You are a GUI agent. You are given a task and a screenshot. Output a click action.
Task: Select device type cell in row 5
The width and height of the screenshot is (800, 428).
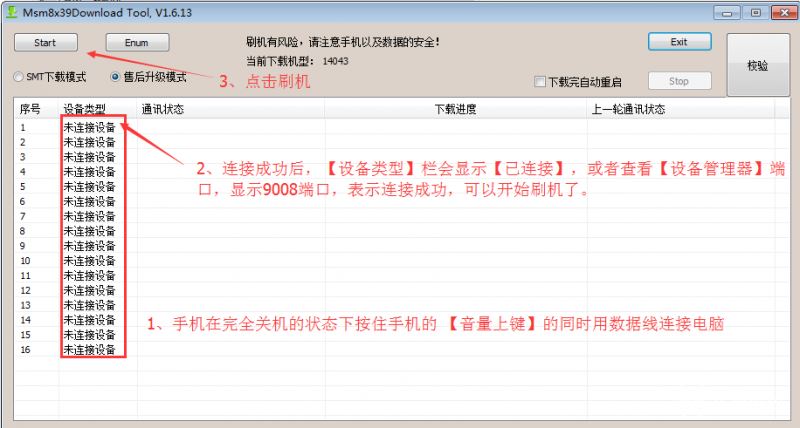pos(90,187)
